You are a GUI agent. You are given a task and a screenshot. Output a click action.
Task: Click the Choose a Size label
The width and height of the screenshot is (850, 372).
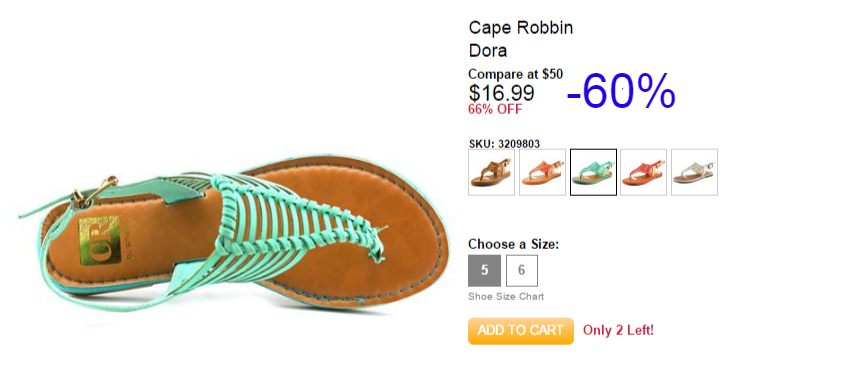pos(513,245)
